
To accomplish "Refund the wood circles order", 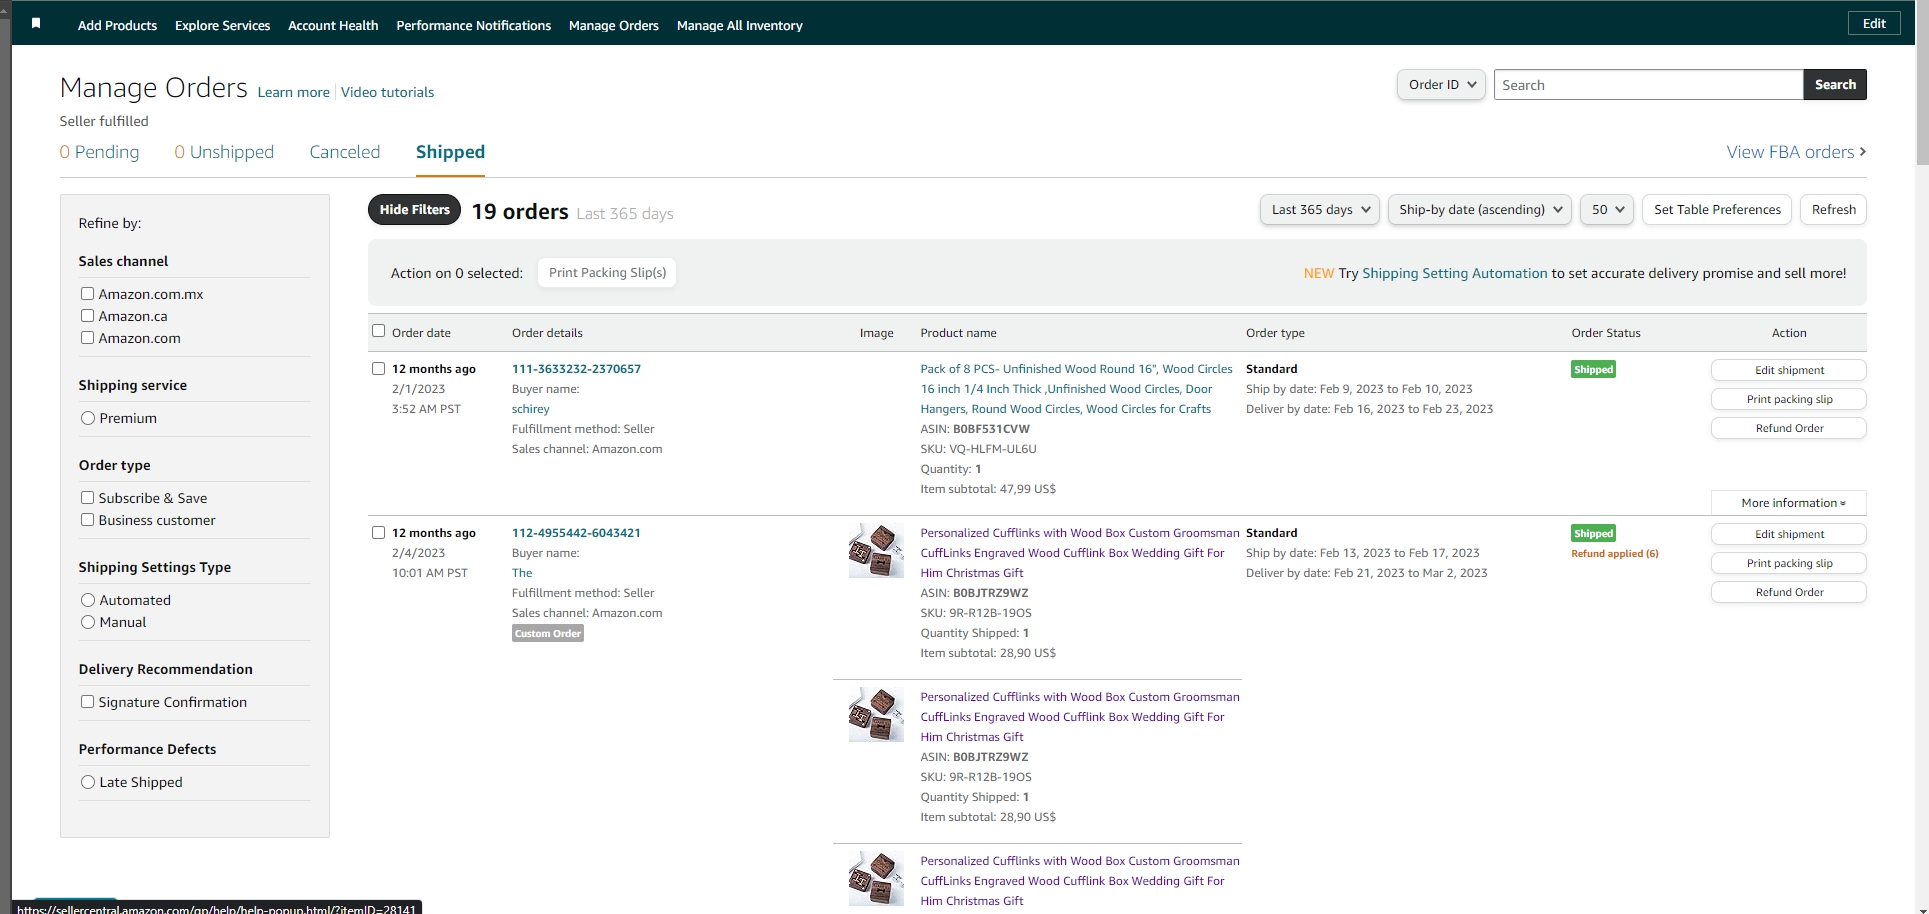I will pos(1789,428).
